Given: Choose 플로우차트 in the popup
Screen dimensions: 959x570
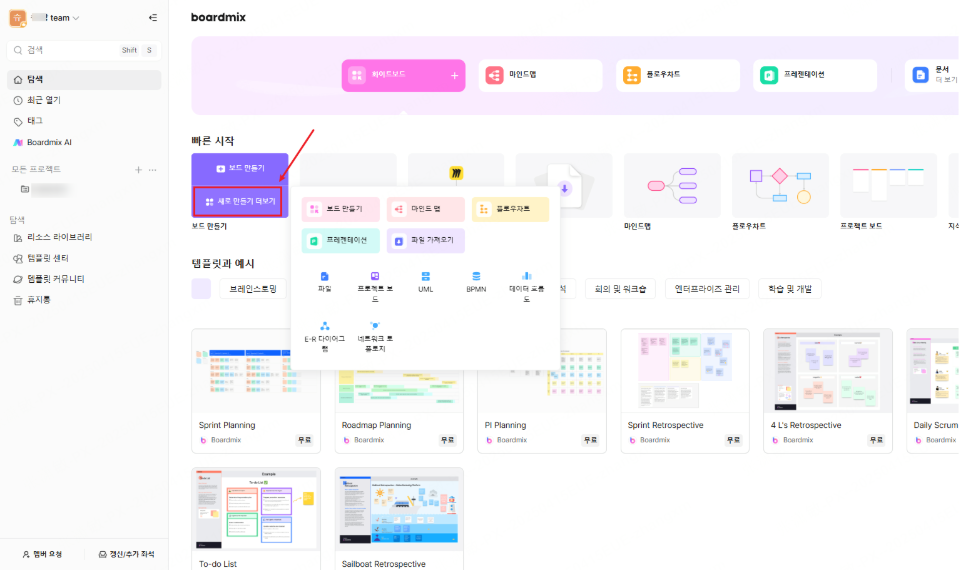Looking at the screenshot, I should click(x=510, y=209).
